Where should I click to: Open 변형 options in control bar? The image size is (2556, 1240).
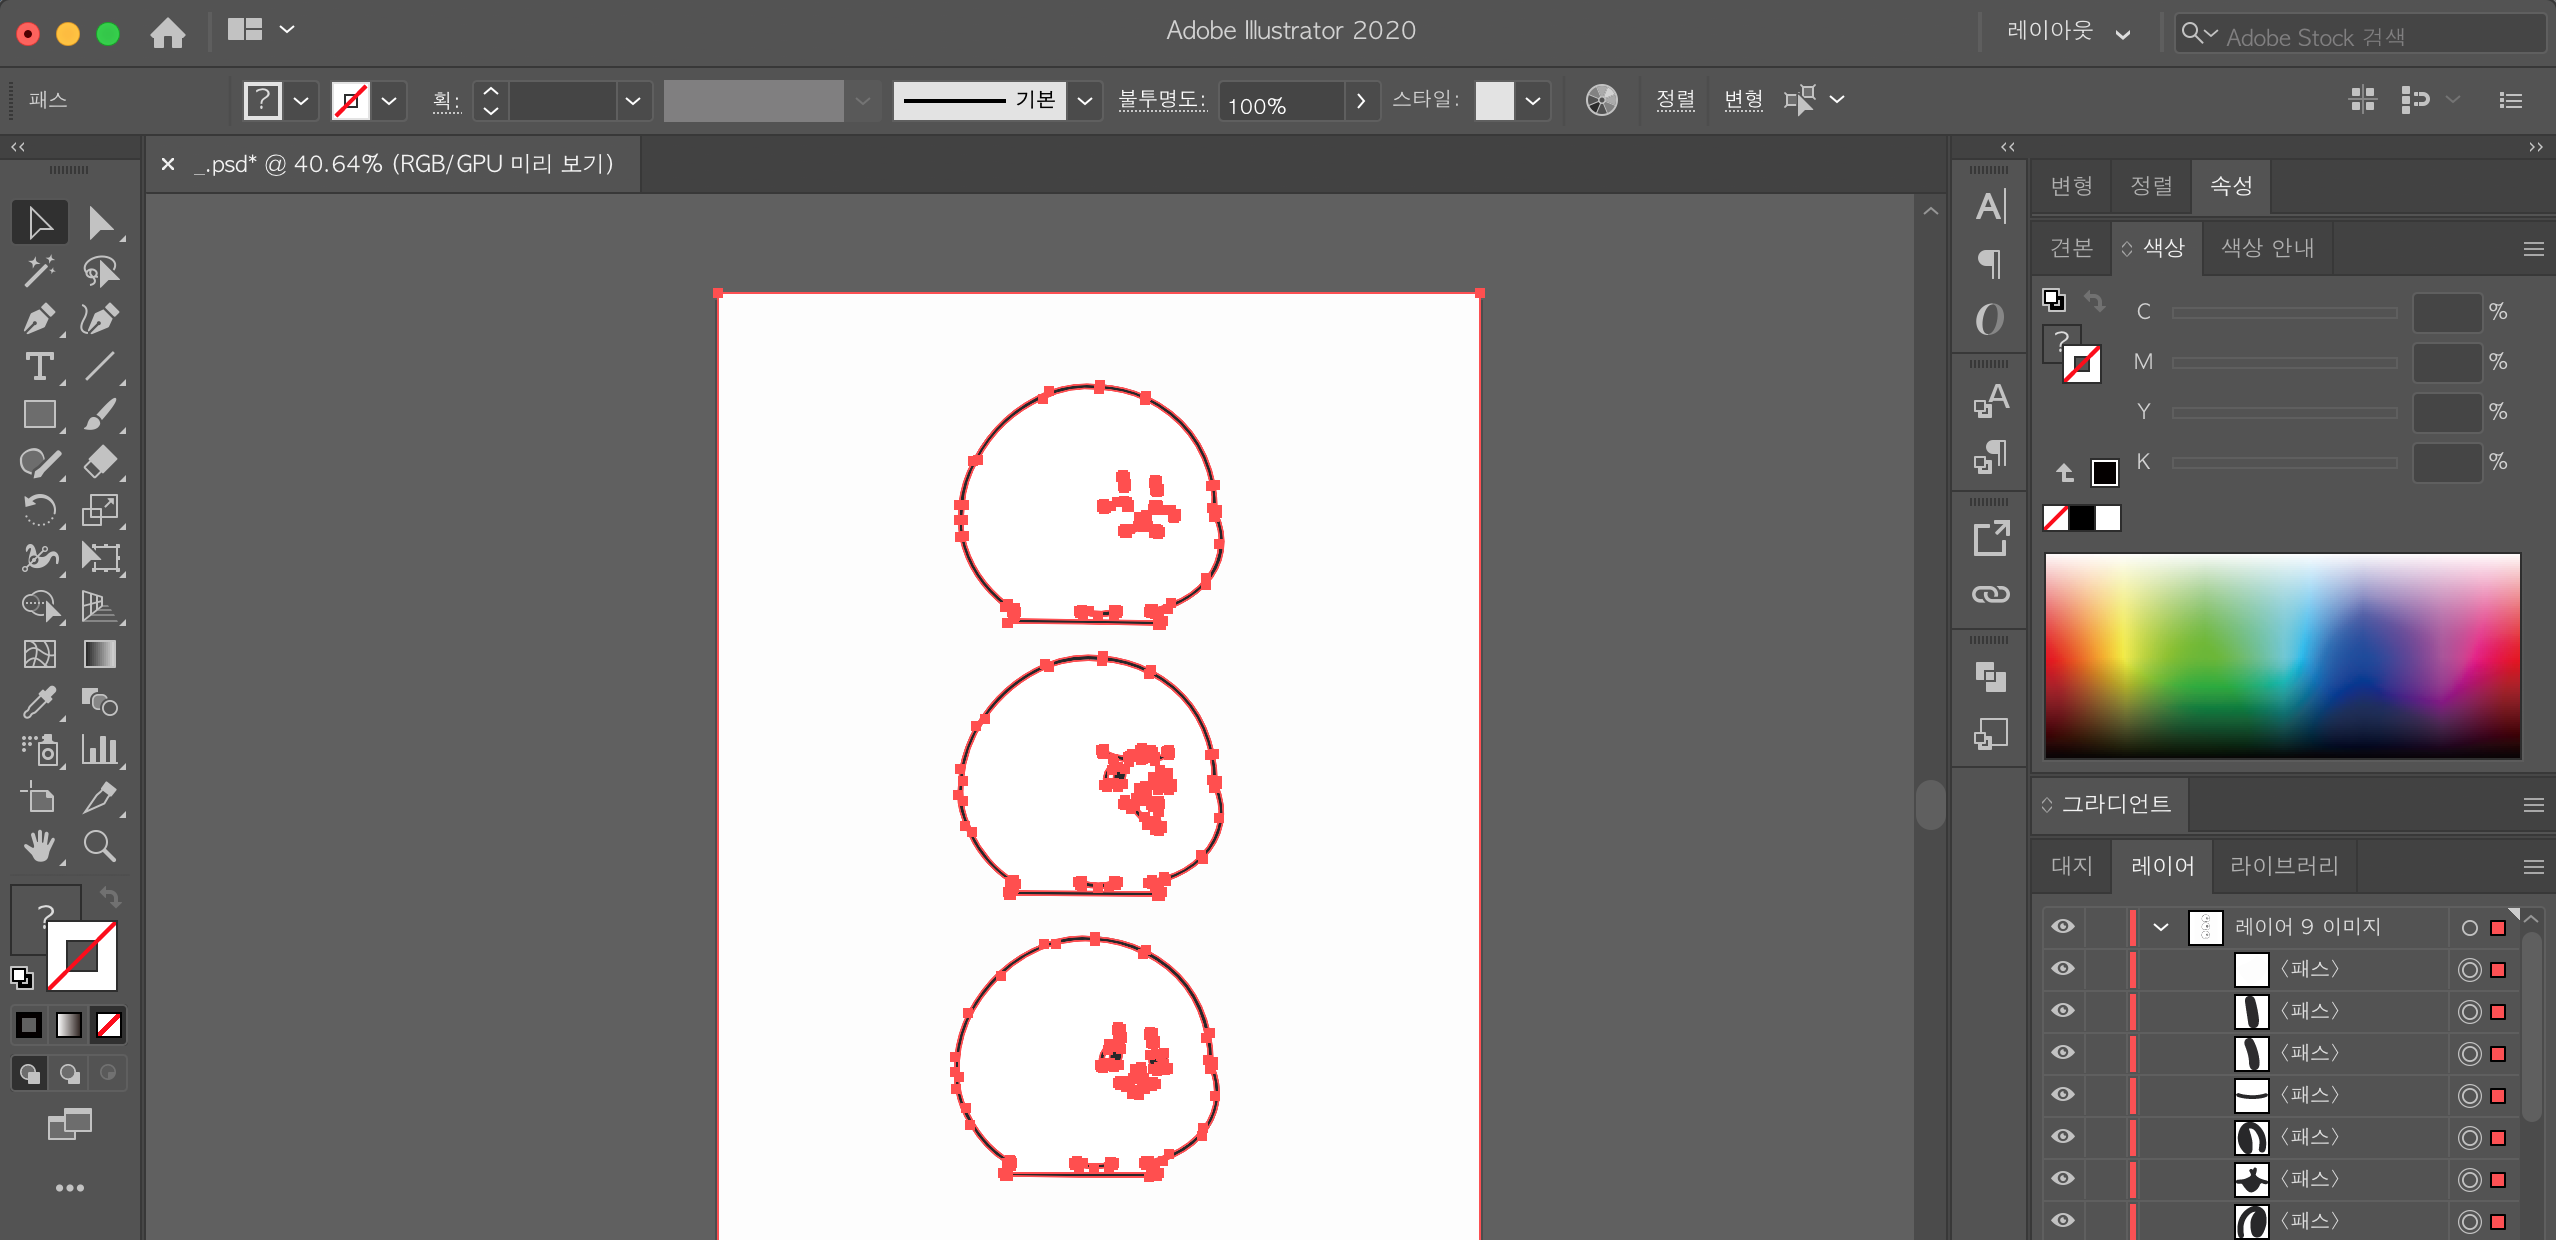point(1743,100)
